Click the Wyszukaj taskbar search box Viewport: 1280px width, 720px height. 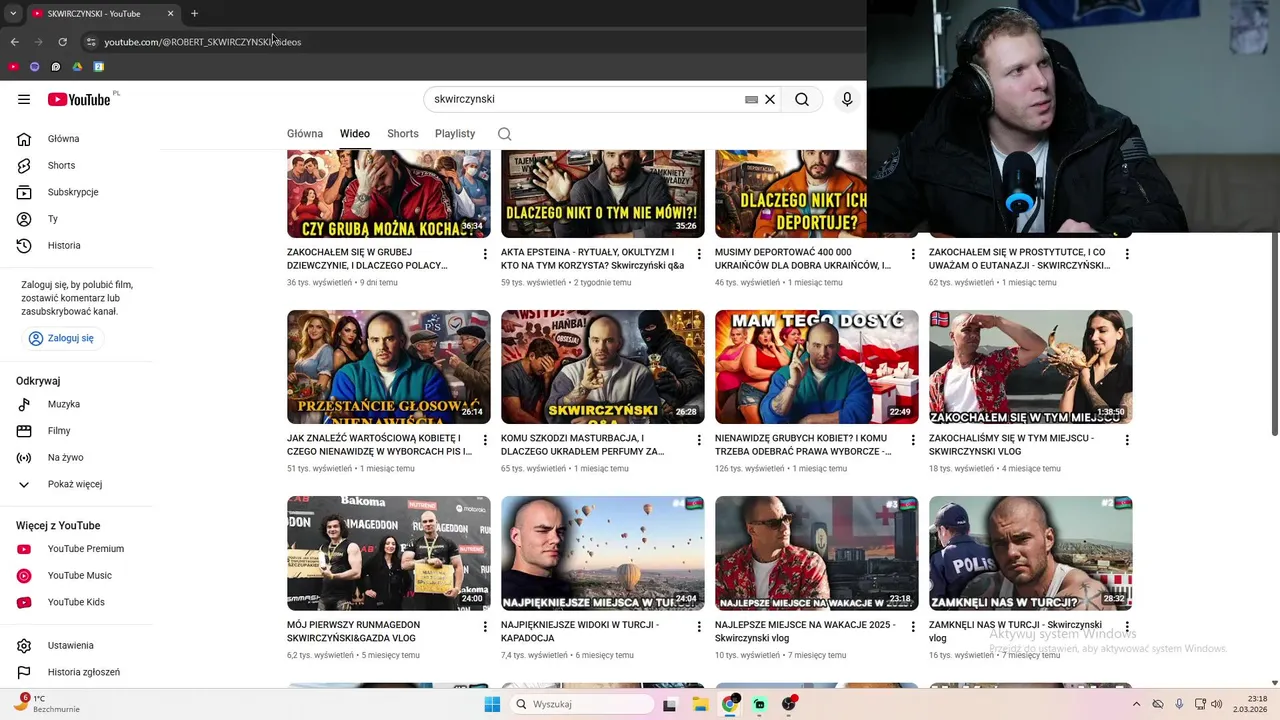[583, 704]
